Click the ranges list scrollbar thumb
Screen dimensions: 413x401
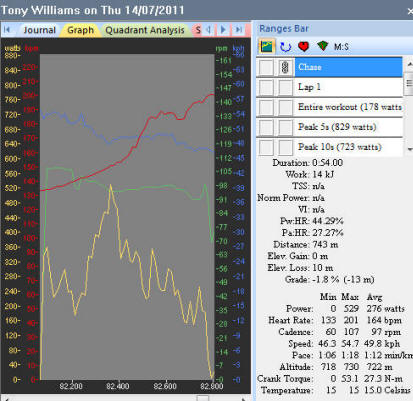click(409, 83)
